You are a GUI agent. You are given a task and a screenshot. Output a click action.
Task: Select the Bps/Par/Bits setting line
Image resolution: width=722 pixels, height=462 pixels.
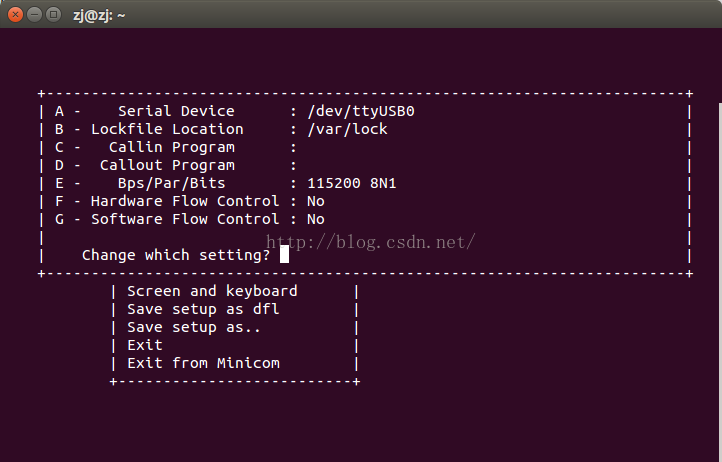pos(226,183)
